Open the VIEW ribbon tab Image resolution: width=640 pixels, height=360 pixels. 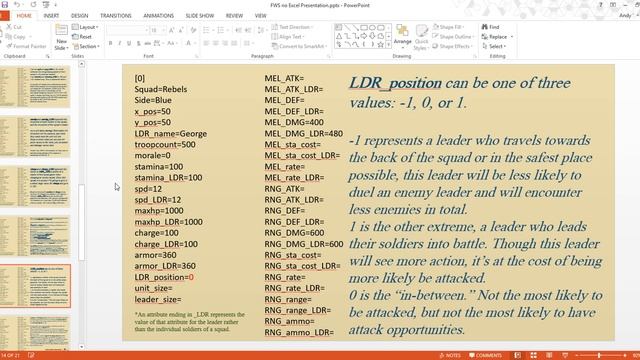point(261,16)
